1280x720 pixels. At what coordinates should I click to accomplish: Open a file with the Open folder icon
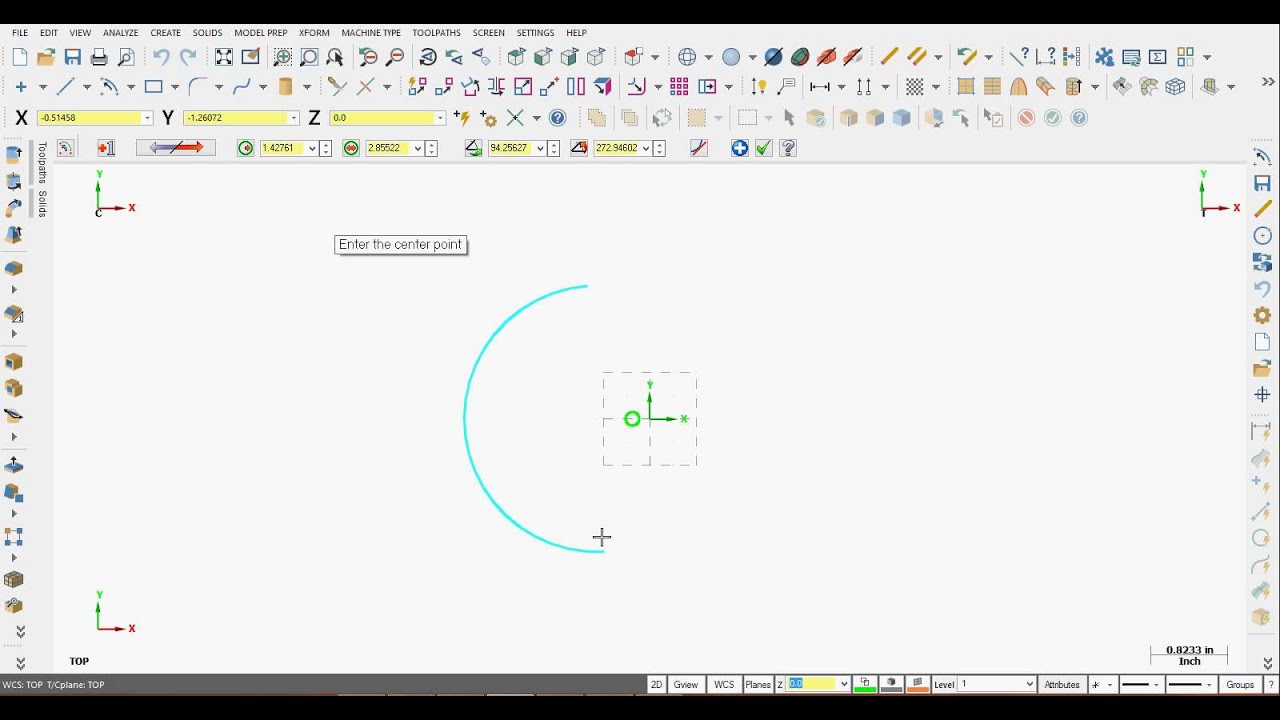click(46, 57)
